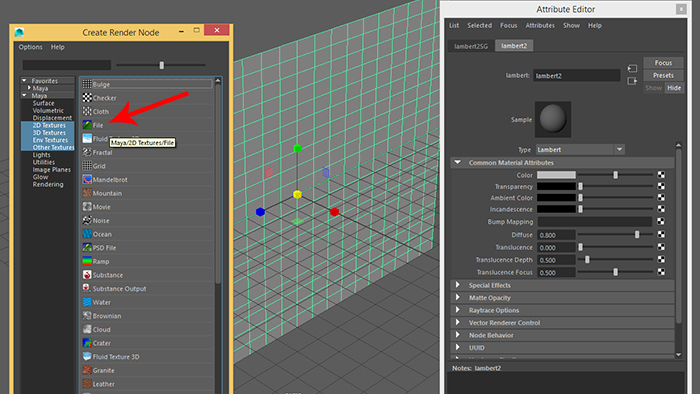Switch to the lambert2SG tab

pyautogui.click(x=471, y=46)
